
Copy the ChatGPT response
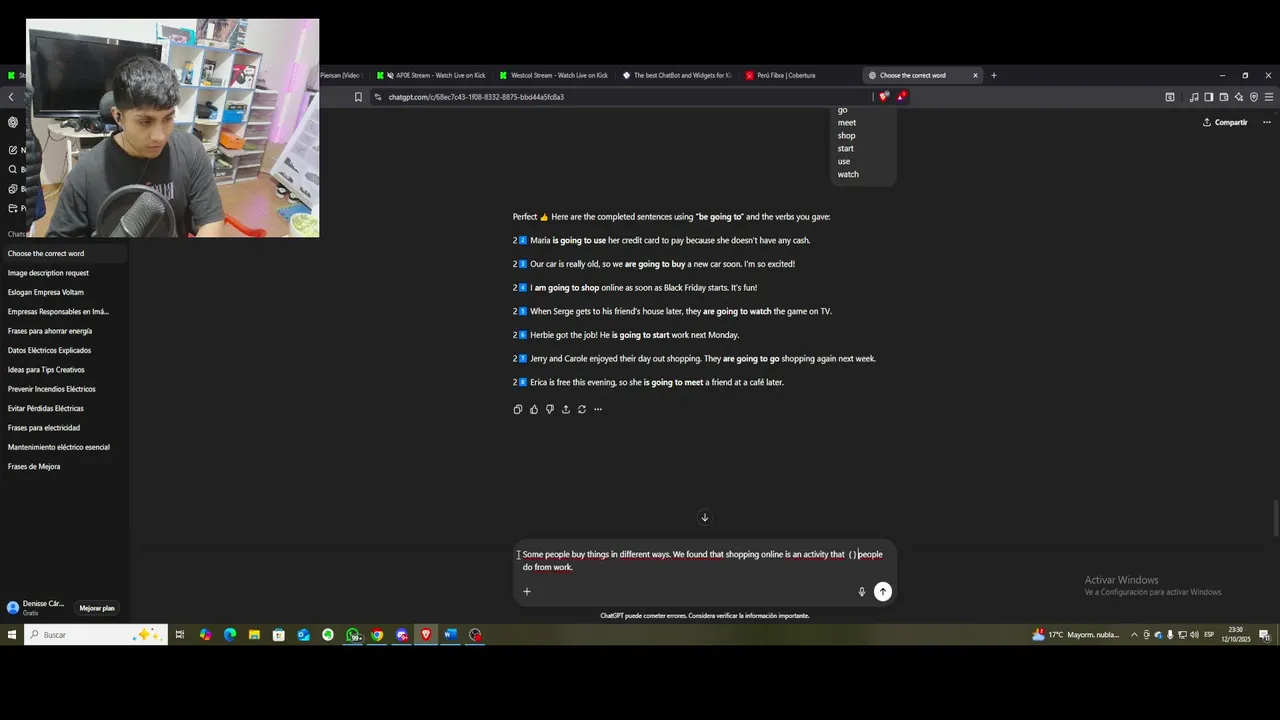tap(517, 409)
